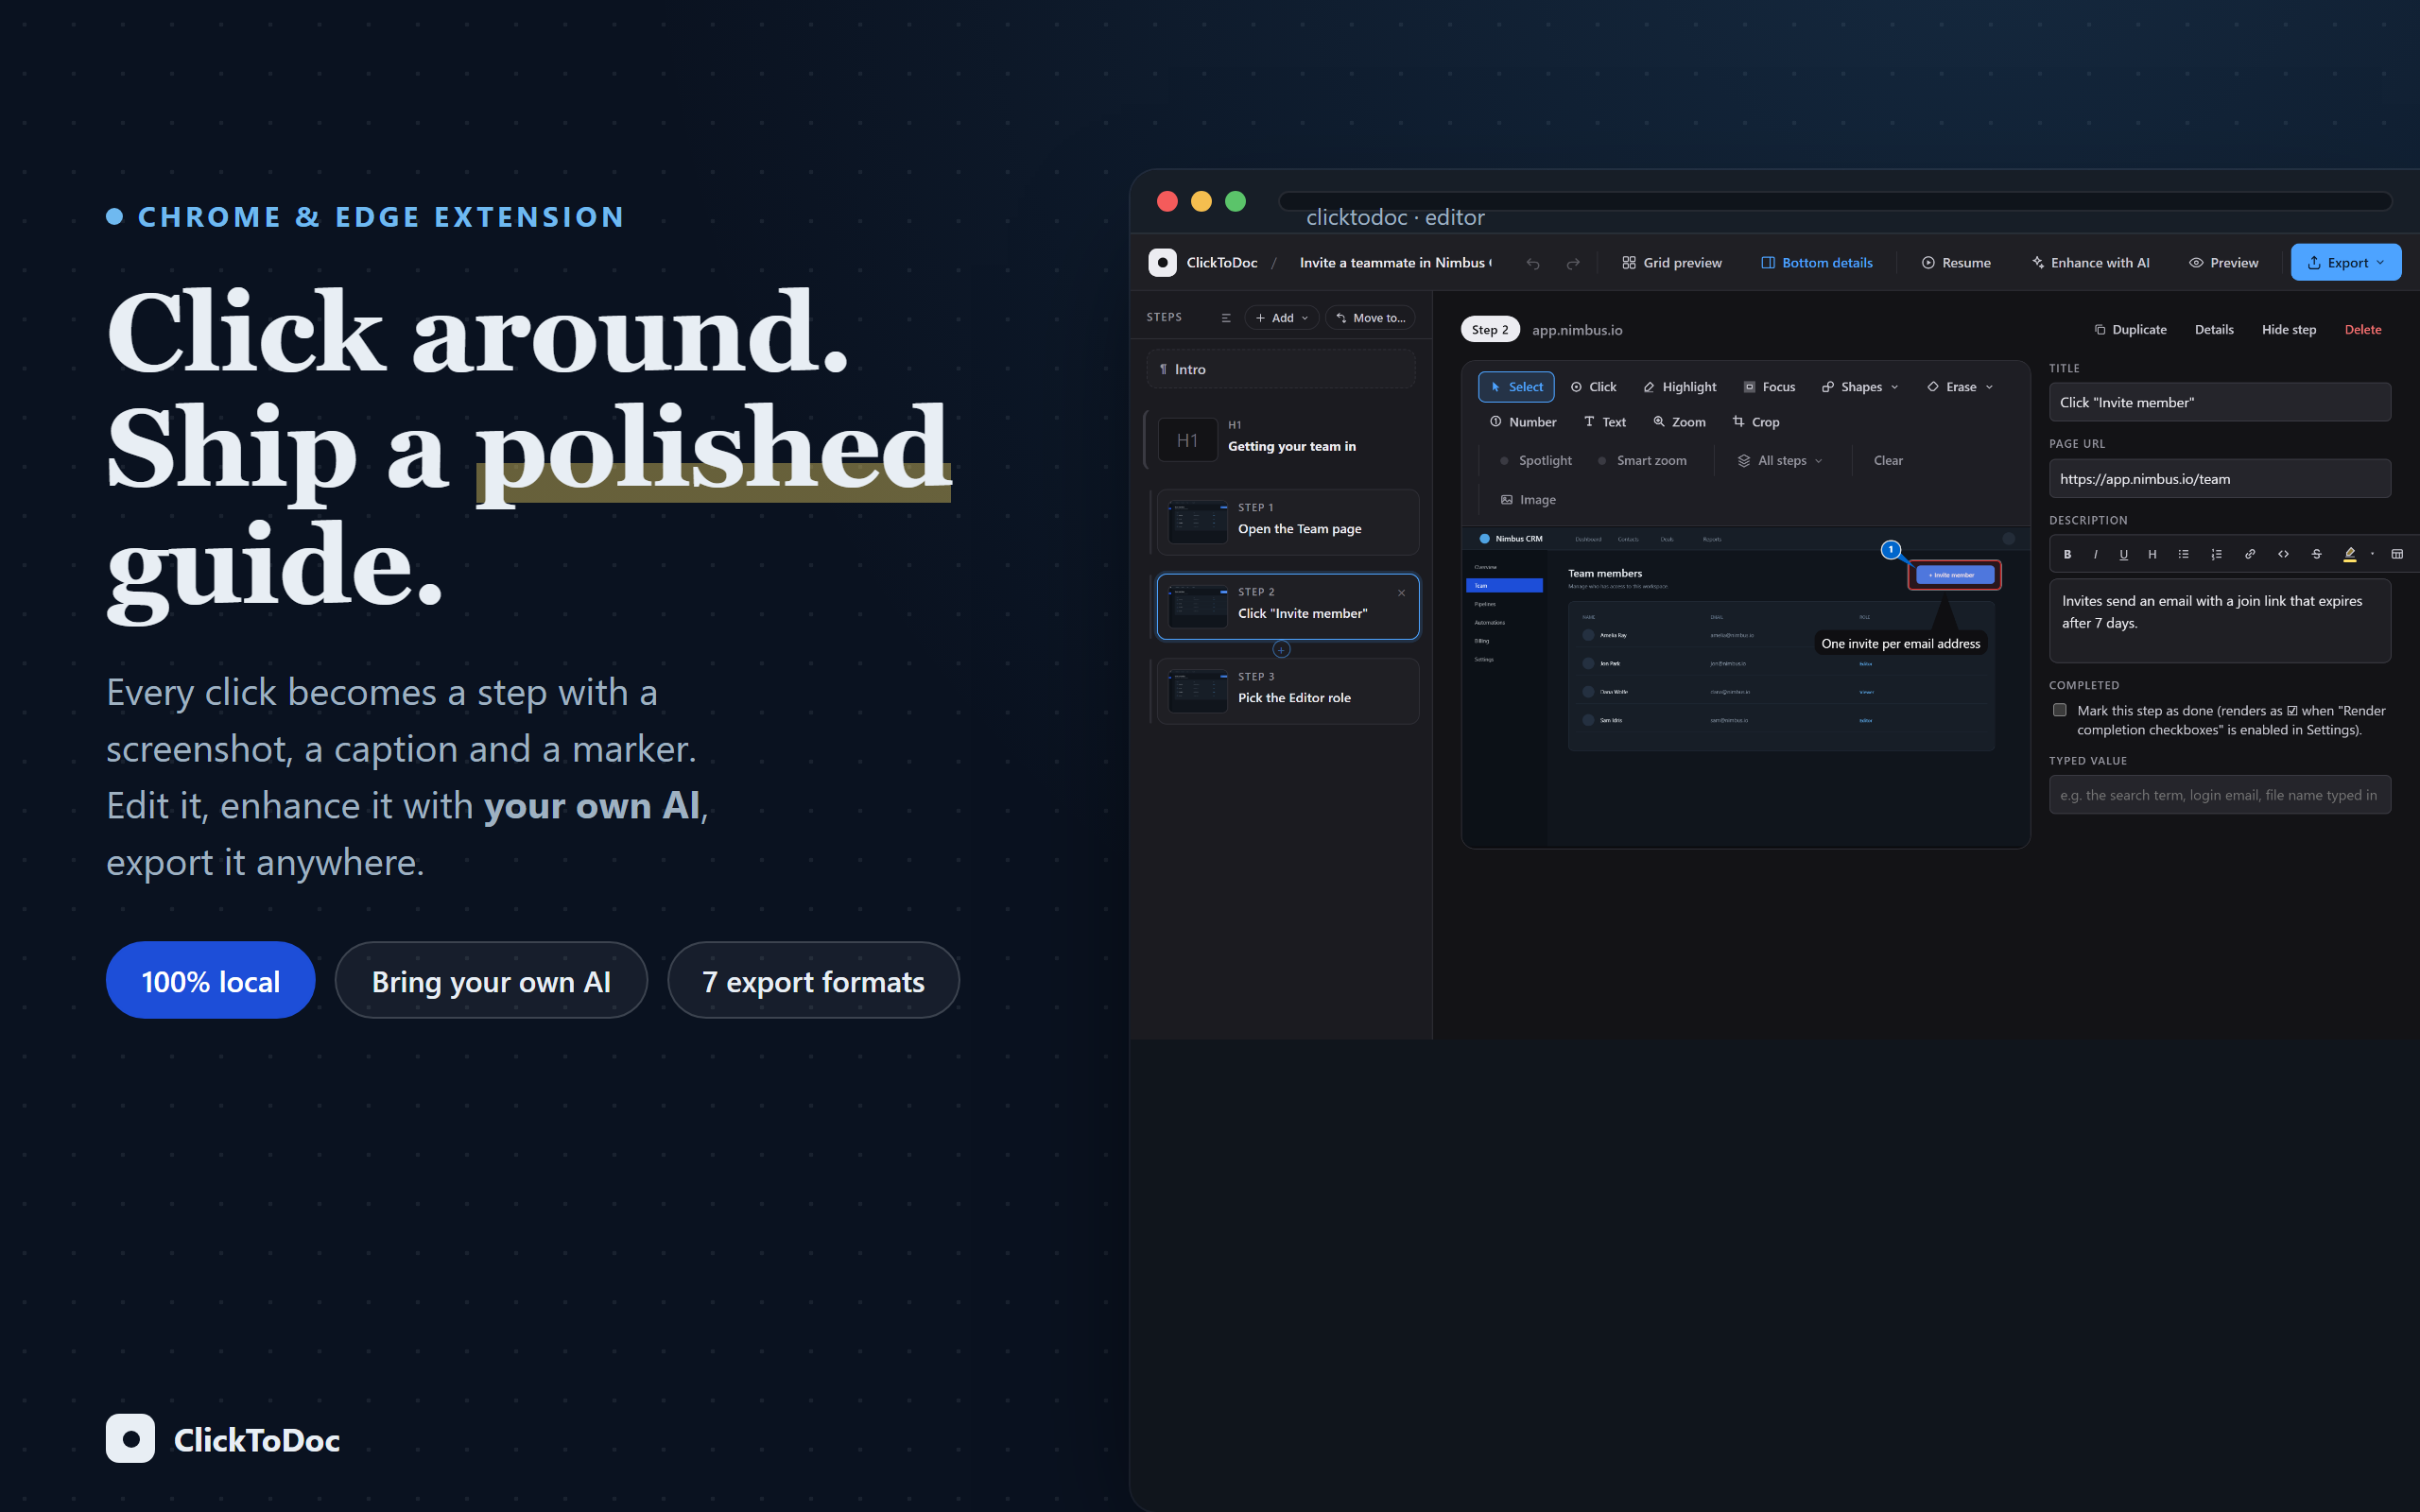Open the Export dropdown
This screenshot has height=1512, width=2420.
pos(2346,263)
